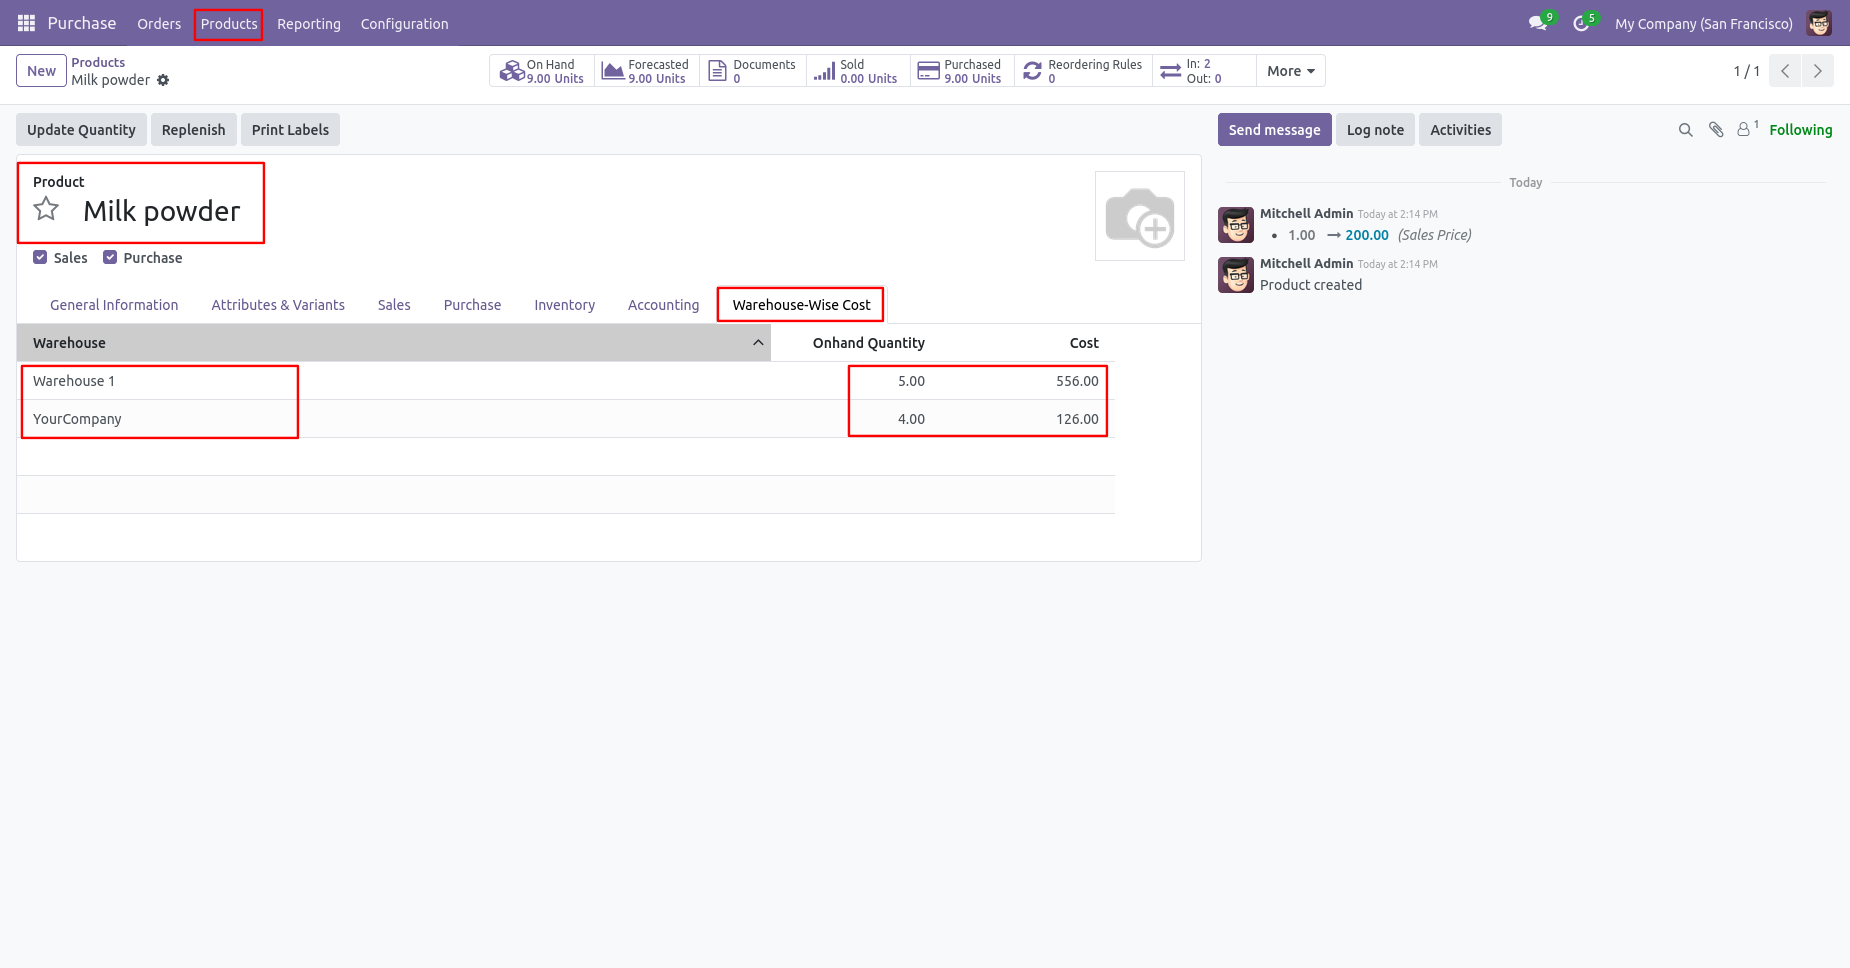Search messages with magnifier icon
Image resolution: width=1850 pixels, height=968 pixels.
(1685, 130)
